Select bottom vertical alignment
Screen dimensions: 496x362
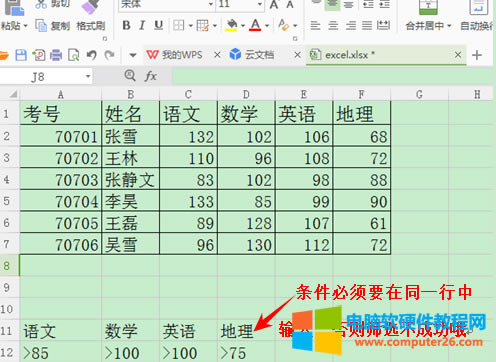(x=349, y=5)
